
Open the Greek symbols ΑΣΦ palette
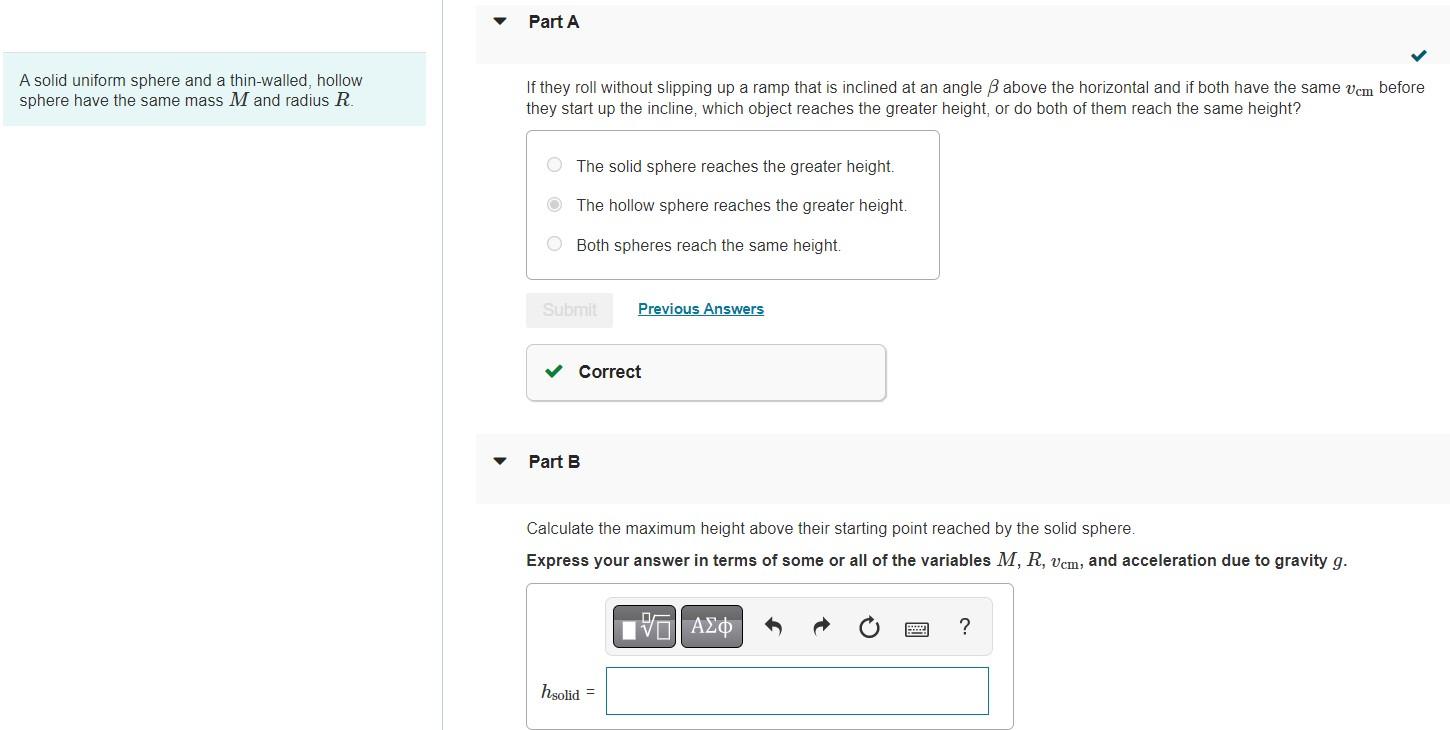pos(712,627)
